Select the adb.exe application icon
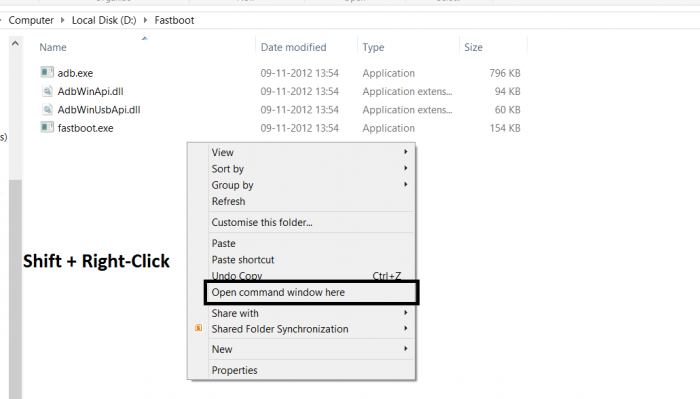 [x=47, y=72]
